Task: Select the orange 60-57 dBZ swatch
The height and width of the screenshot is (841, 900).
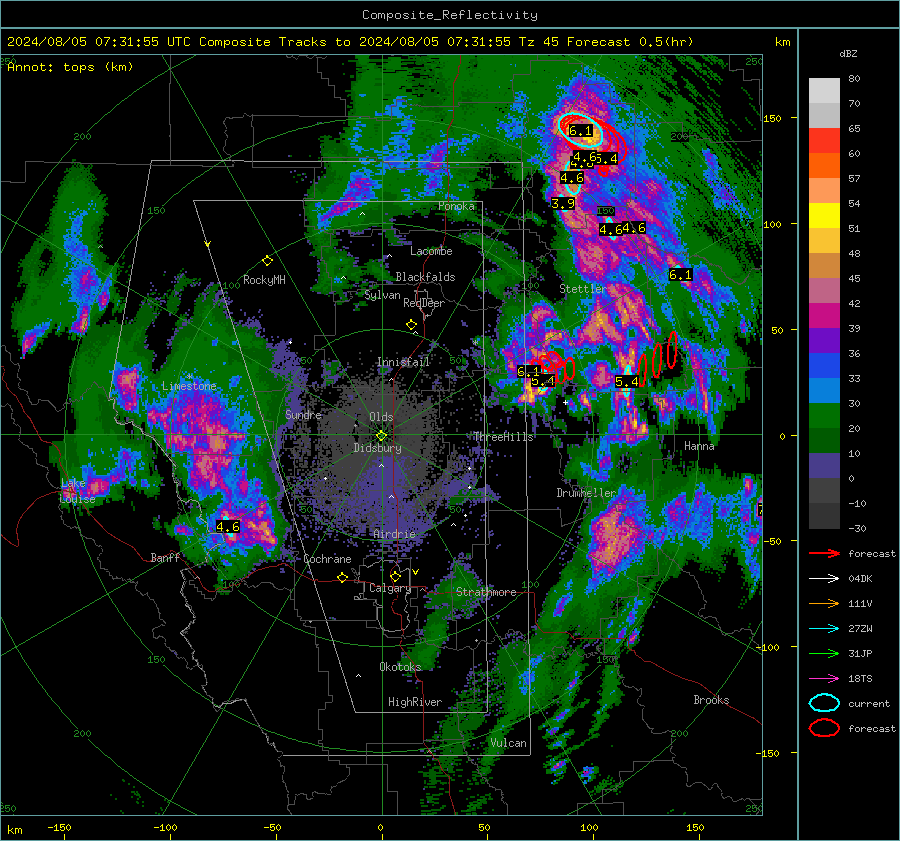Action: (x=824, y=166)
